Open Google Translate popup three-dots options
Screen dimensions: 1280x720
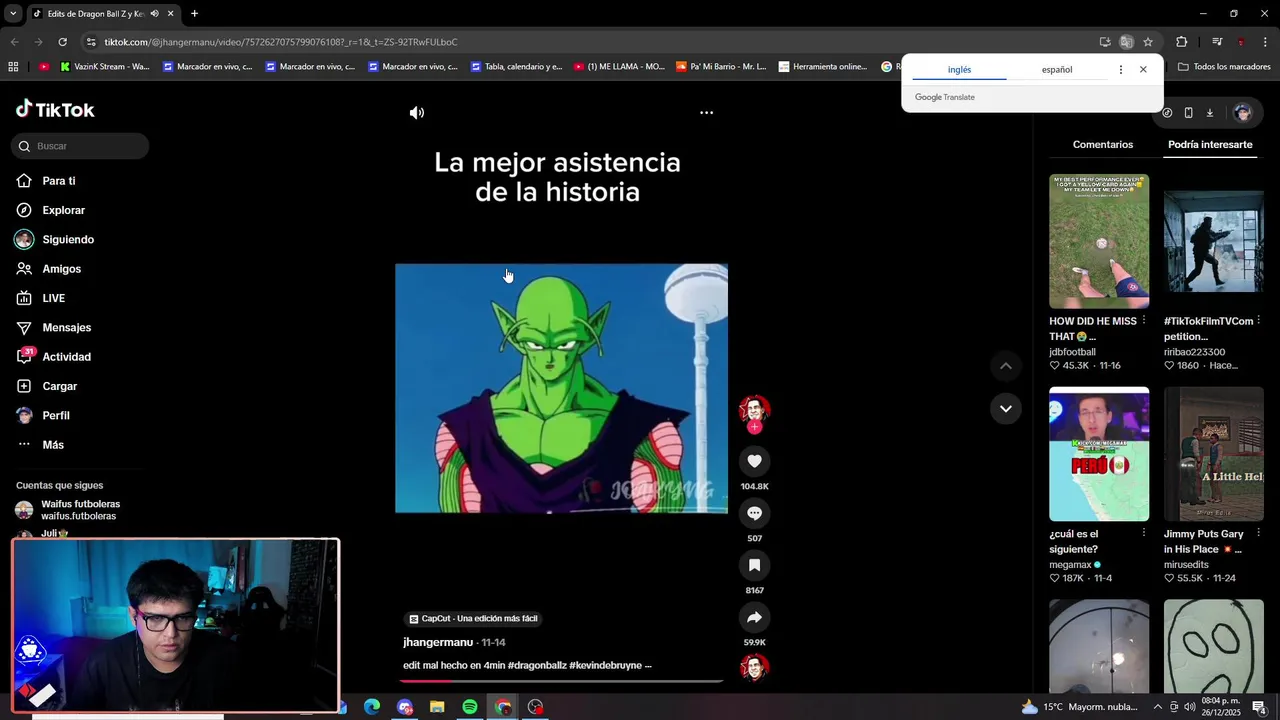coord(1120,70)
